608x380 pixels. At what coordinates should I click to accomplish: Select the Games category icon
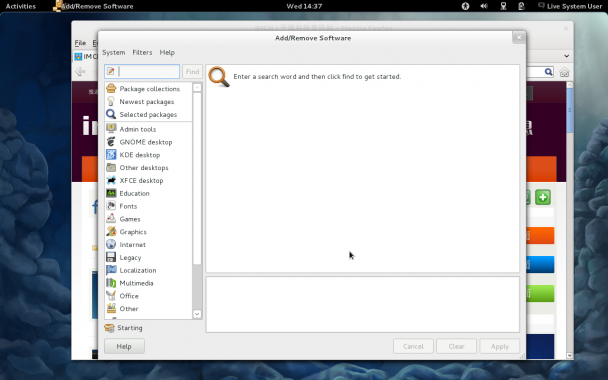coord(111,218)
